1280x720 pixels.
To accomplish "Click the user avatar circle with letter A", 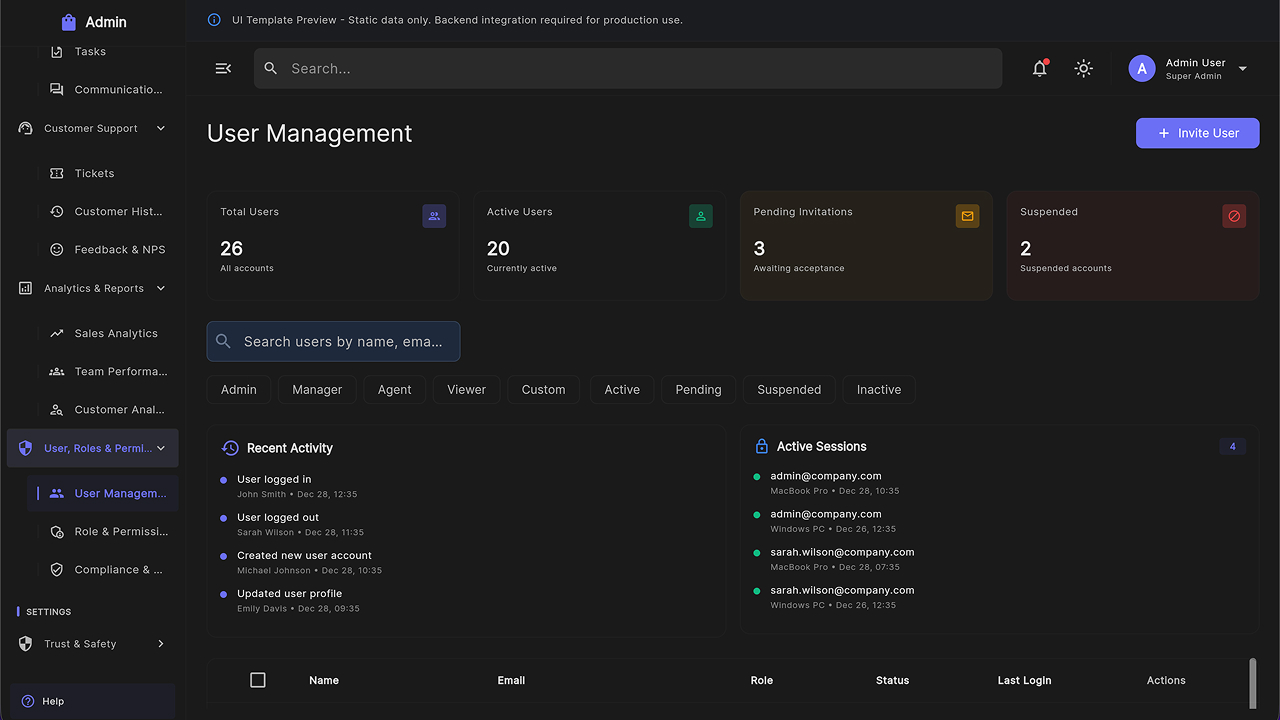I will (x=1142, y=68).
